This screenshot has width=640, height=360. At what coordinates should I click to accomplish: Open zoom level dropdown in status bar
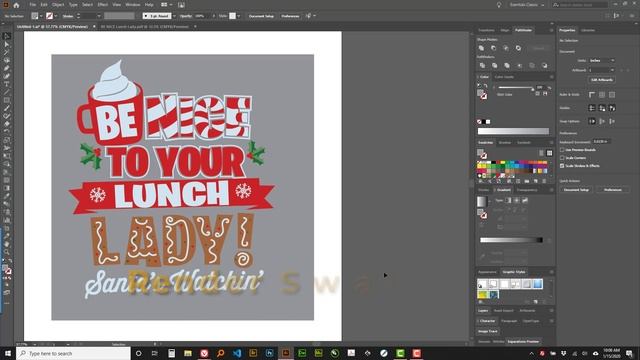34,344
